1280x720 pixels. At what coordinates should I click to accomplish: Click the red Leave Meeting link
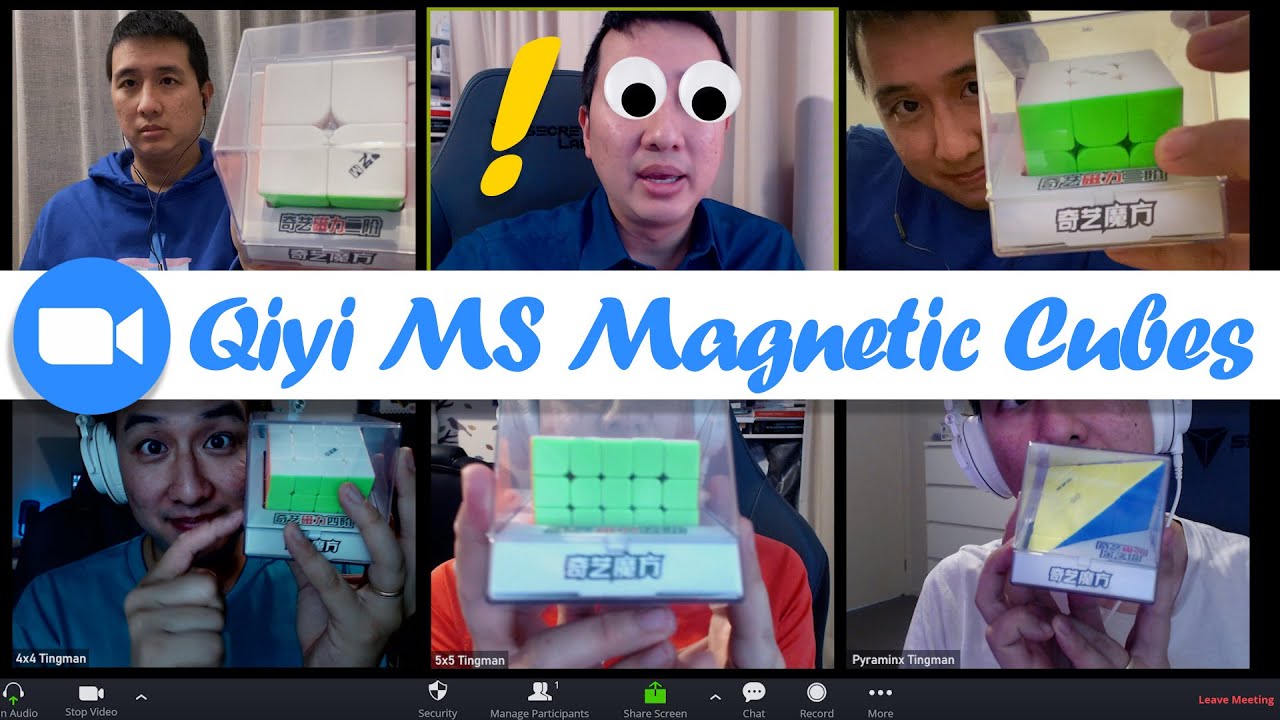pos(1236,700)
